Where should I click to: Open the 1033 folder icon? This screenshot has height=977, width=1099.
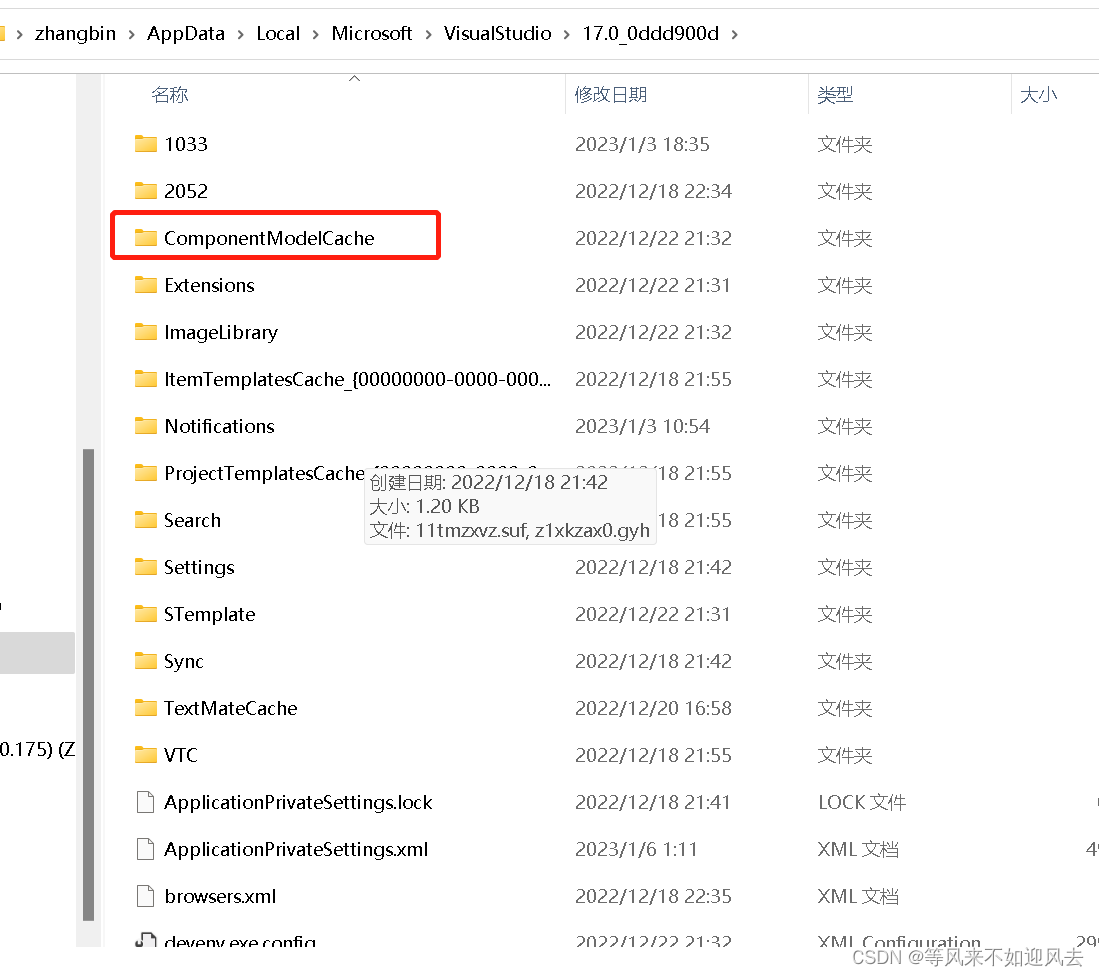(x=146, y=144)
